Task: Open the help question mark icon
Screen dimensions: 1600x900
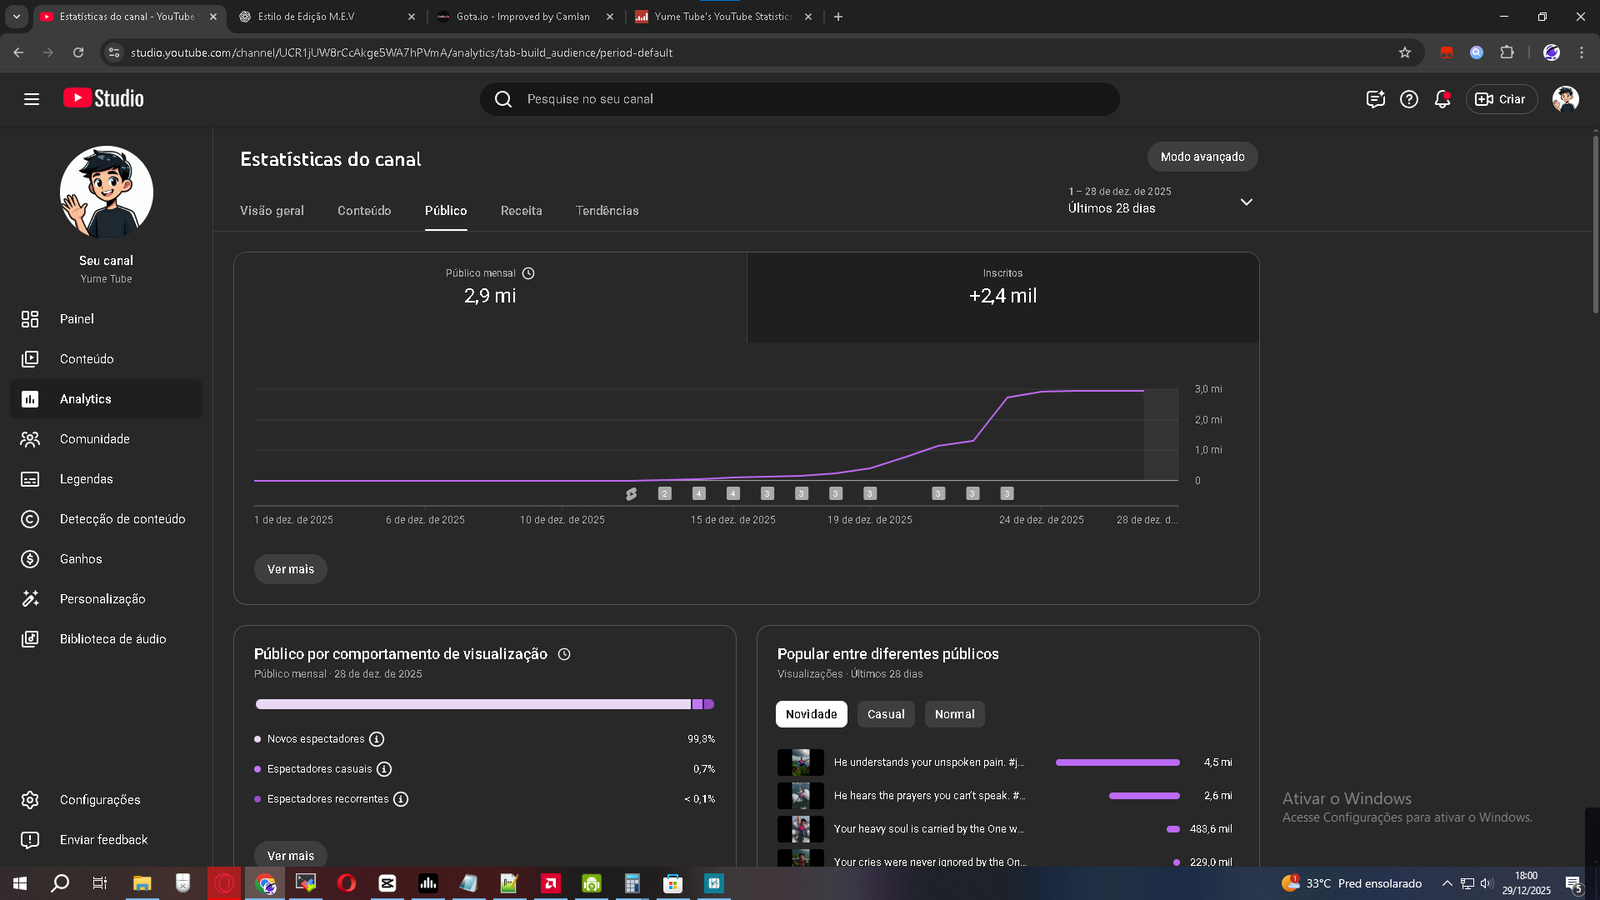Action: [x=1409, y=99]
